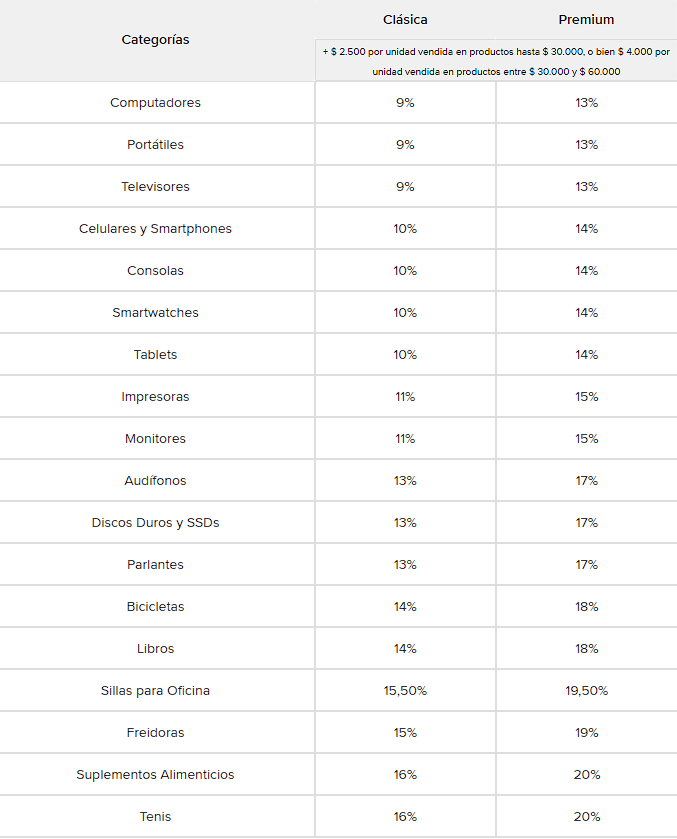Click the Premium percentage for Bicicletas
Image resolution: width=677 pixels, height=839 pixels.
tap(586, 607)
